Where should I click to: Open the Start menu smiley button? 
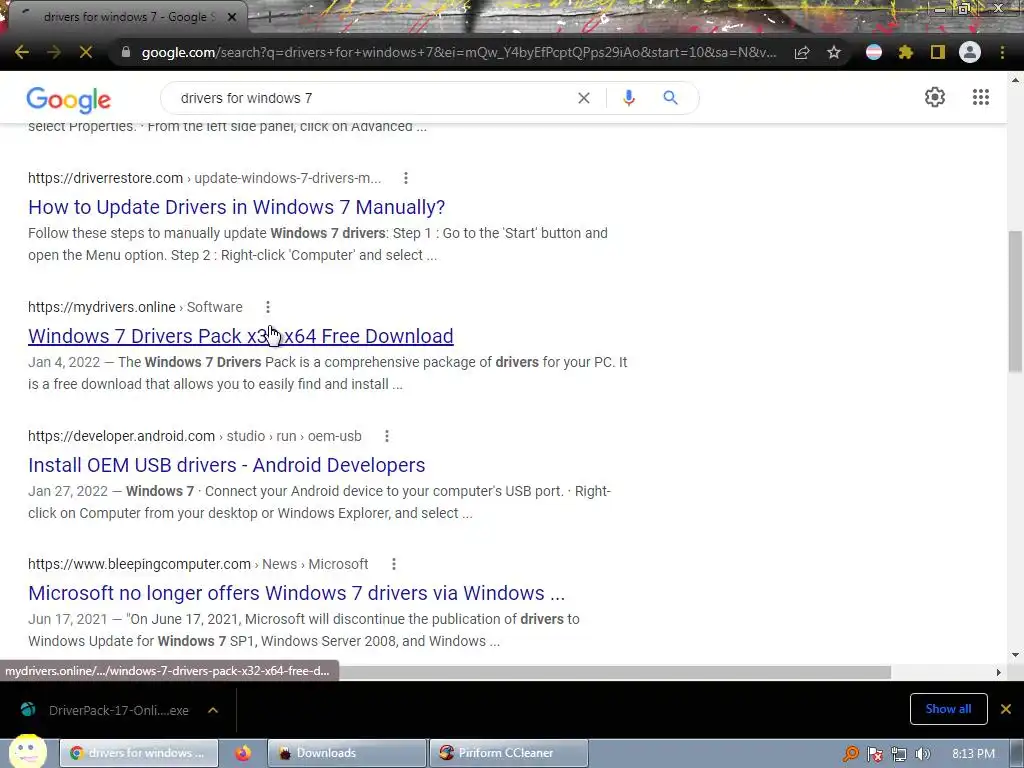point(27,752)
